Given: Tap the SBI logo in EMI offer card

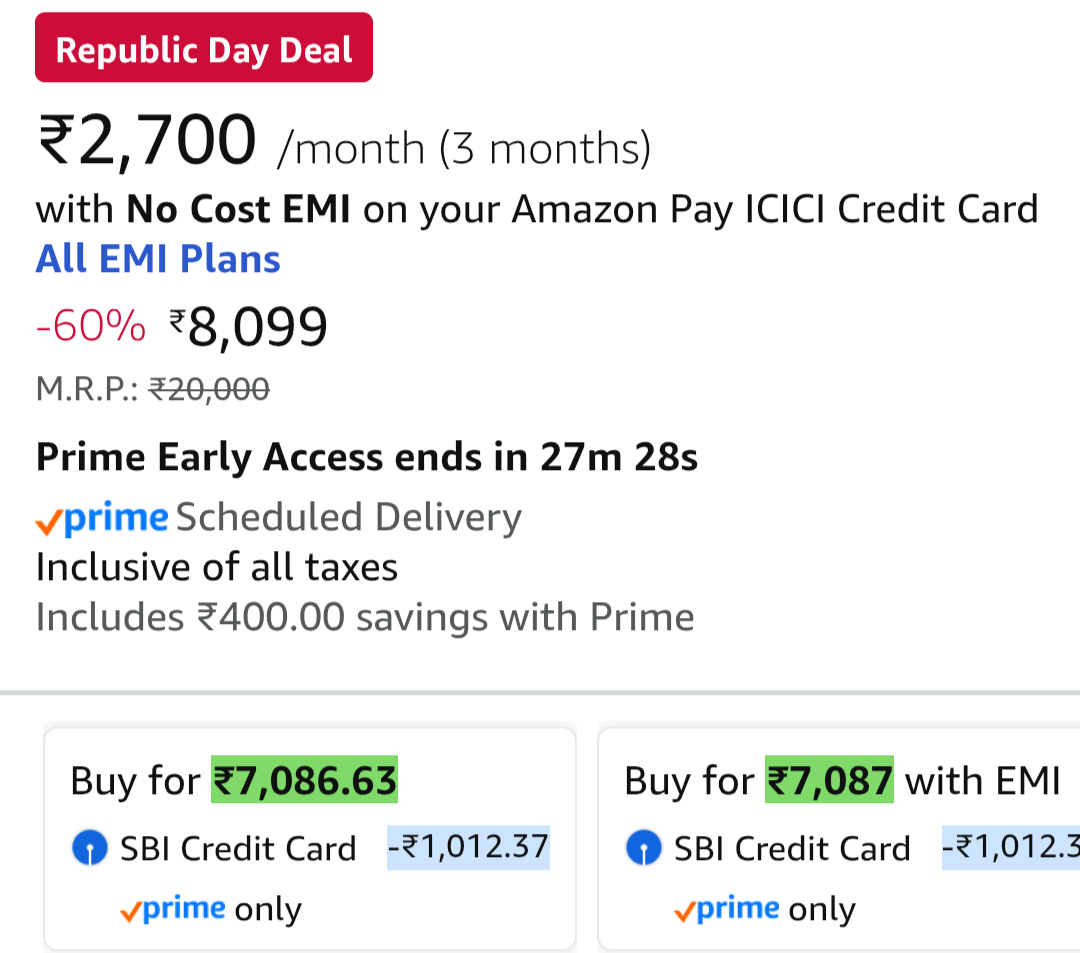Looking at the screenshot, I should (644, 849).
